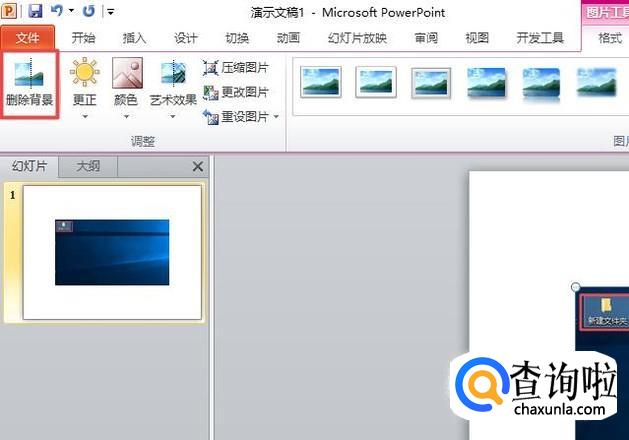This screenshot has height=440, width=629.
Task: Click 更改图片 change picture
Action: pos(236,92)
